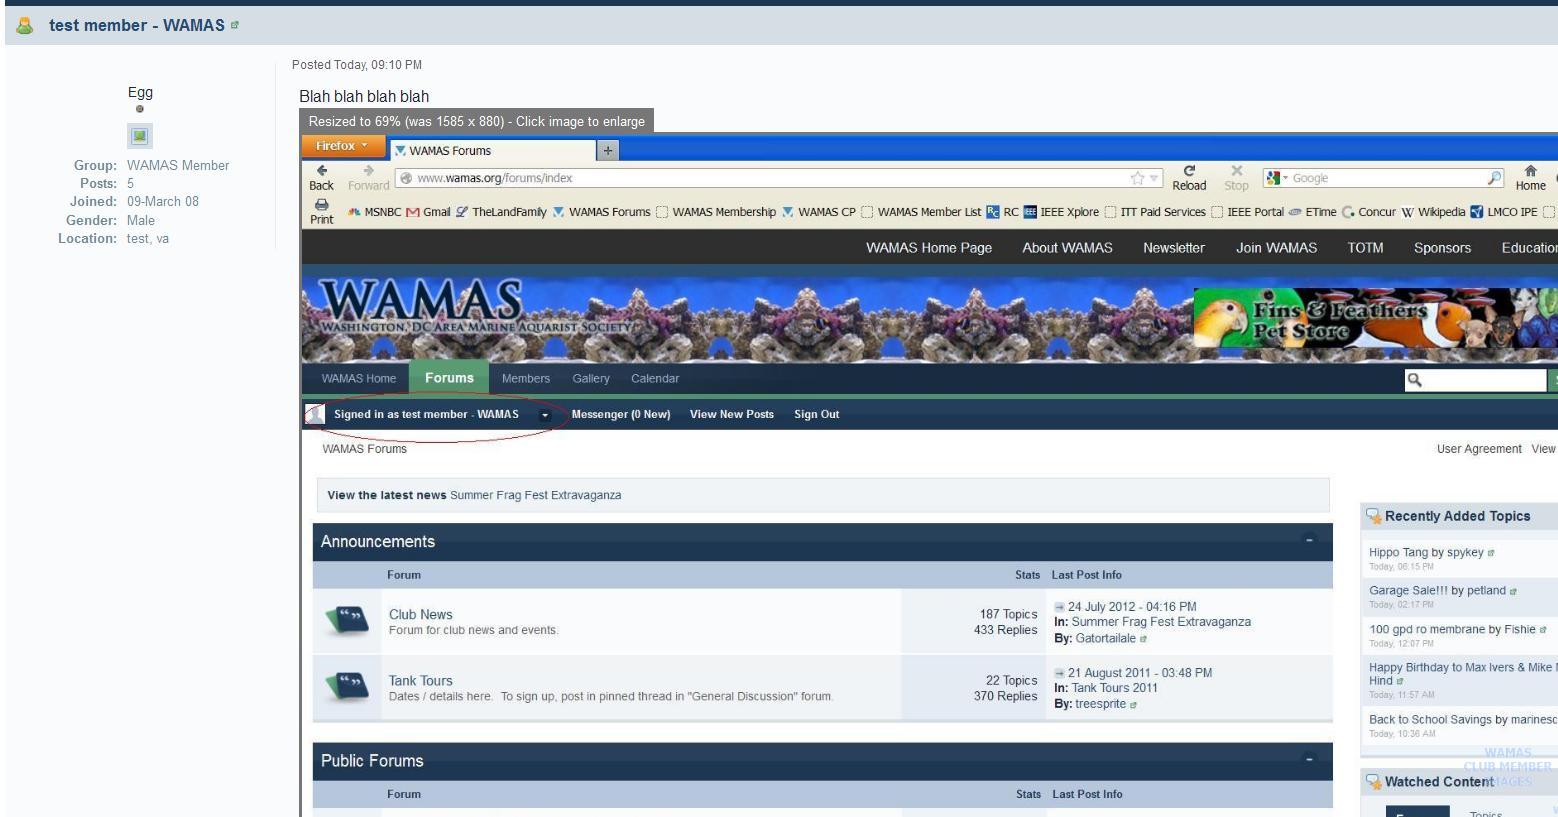The height and width of the screenshot is (817, 1558).
Task: Open the address bar history dropdown arrow
Action: [1154, 178]
